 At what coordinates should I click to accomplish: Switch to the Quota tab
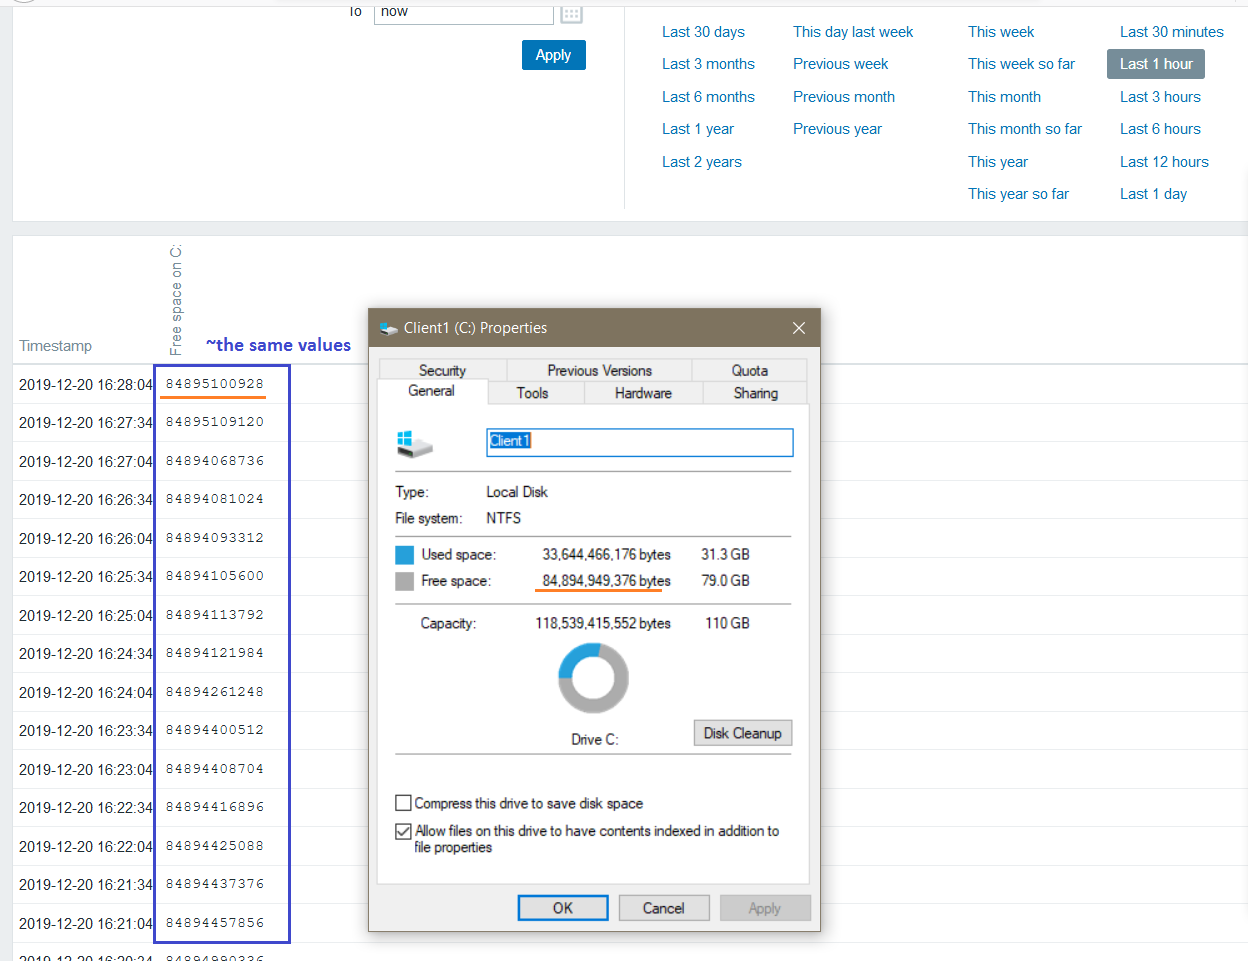coord(749,370)
